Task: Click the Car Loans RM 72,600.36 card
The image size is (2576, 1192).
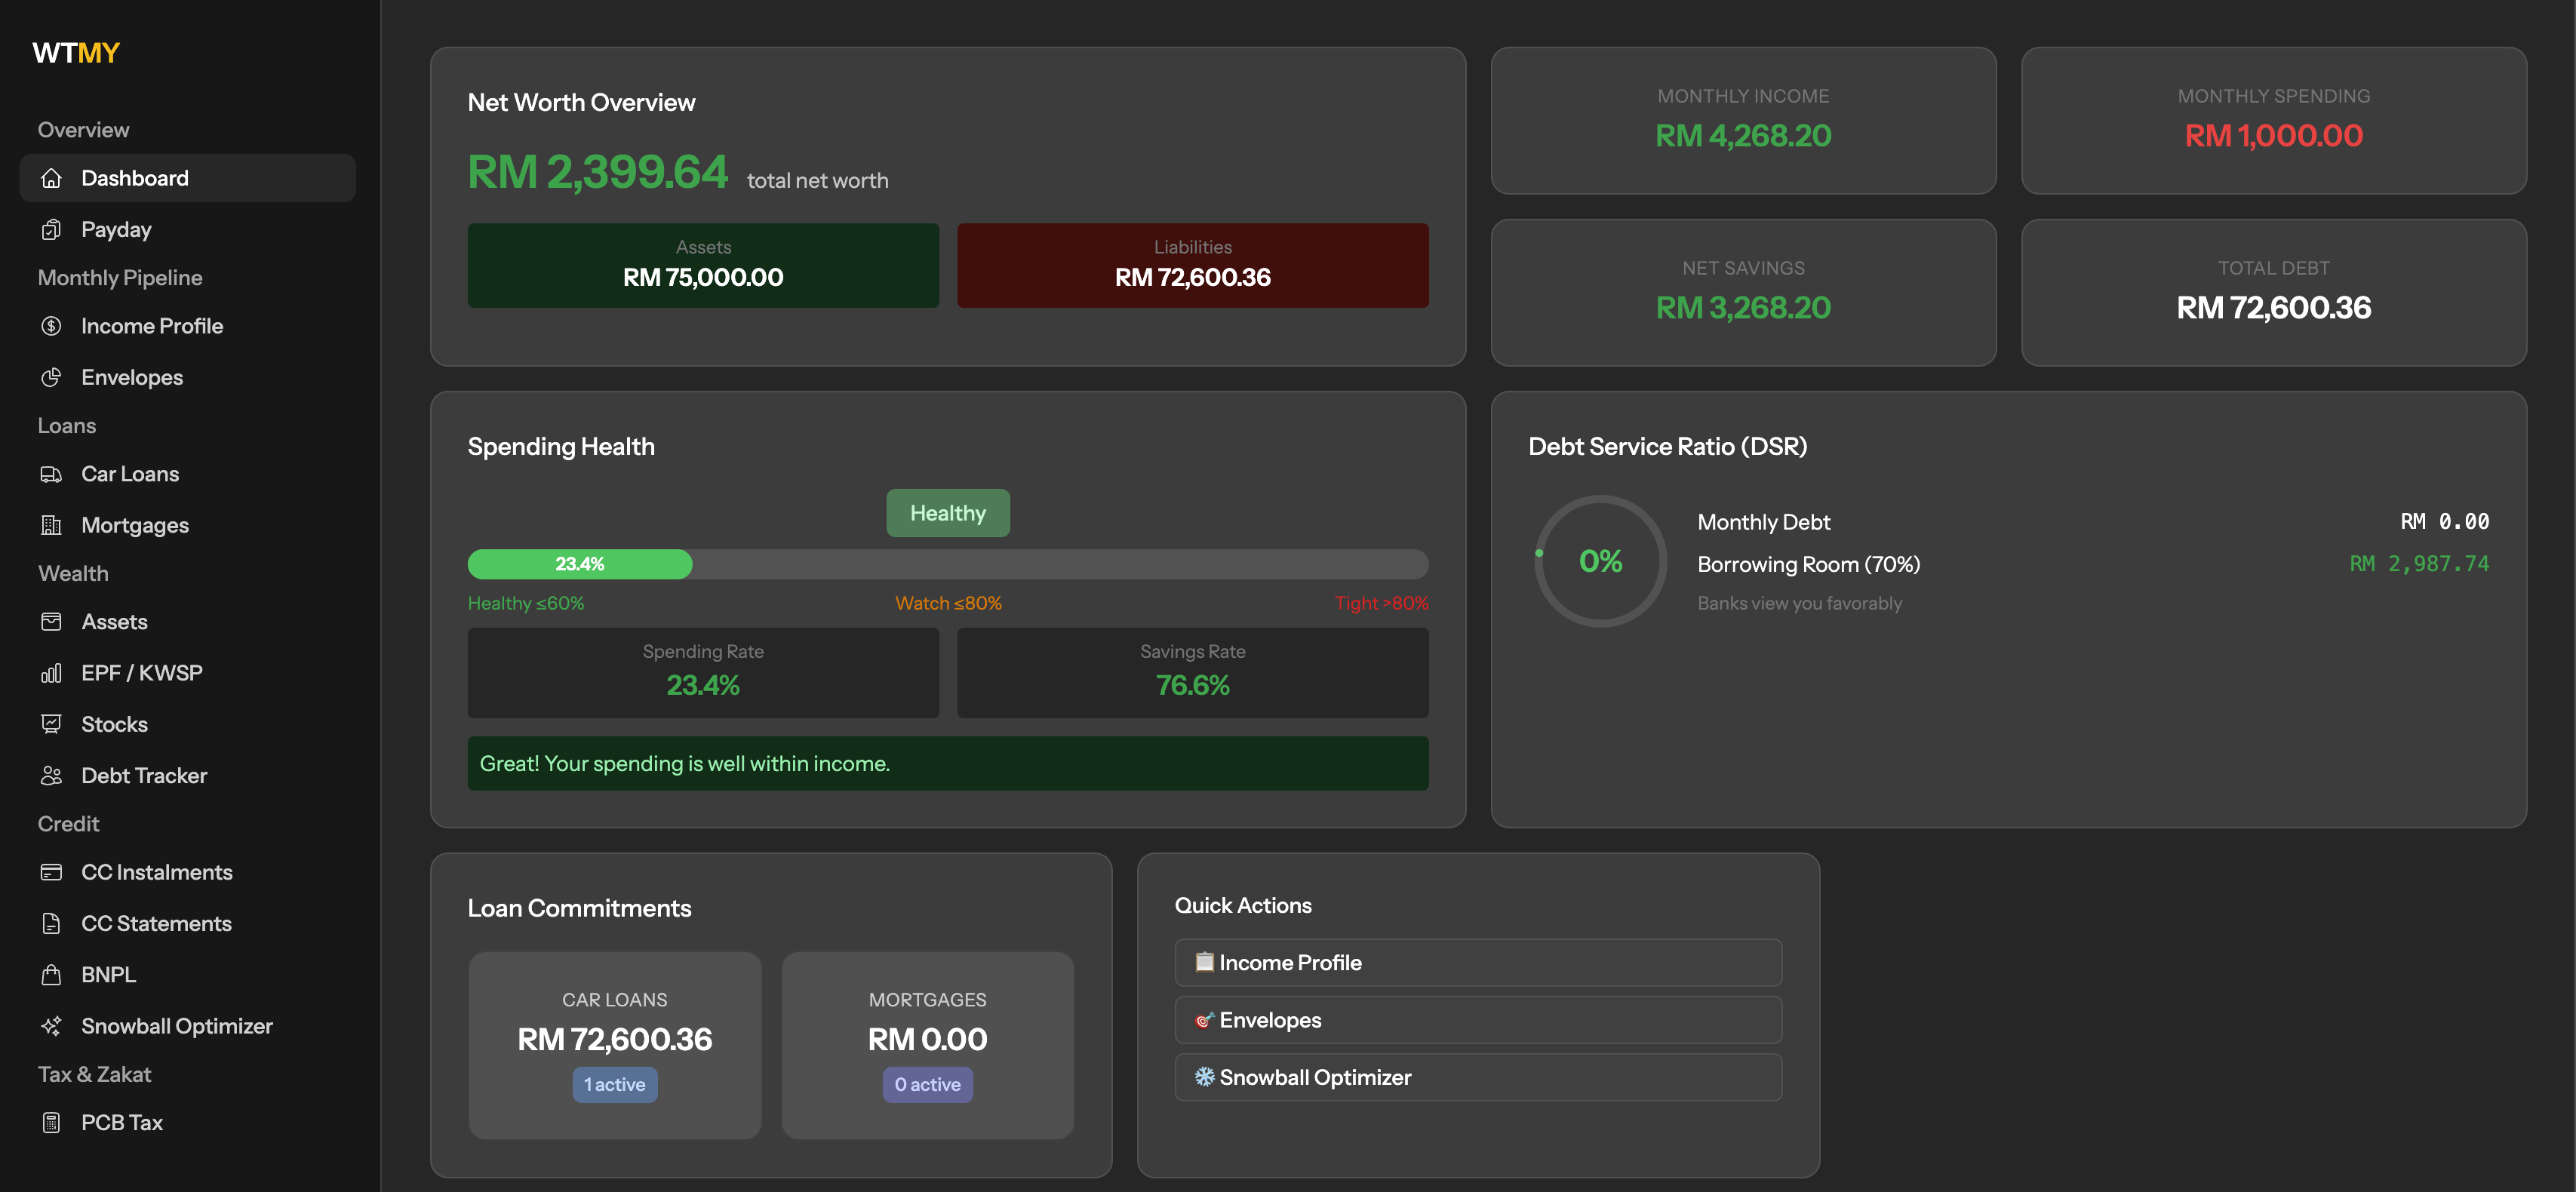Action: [615, 1045]
